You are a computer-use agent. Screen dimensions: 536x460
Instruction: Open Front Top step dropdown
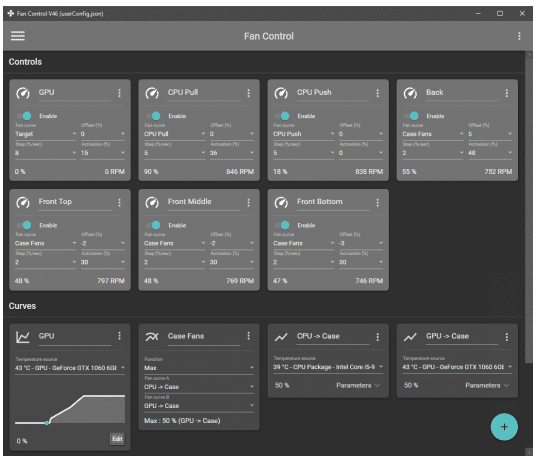point(45,262)
